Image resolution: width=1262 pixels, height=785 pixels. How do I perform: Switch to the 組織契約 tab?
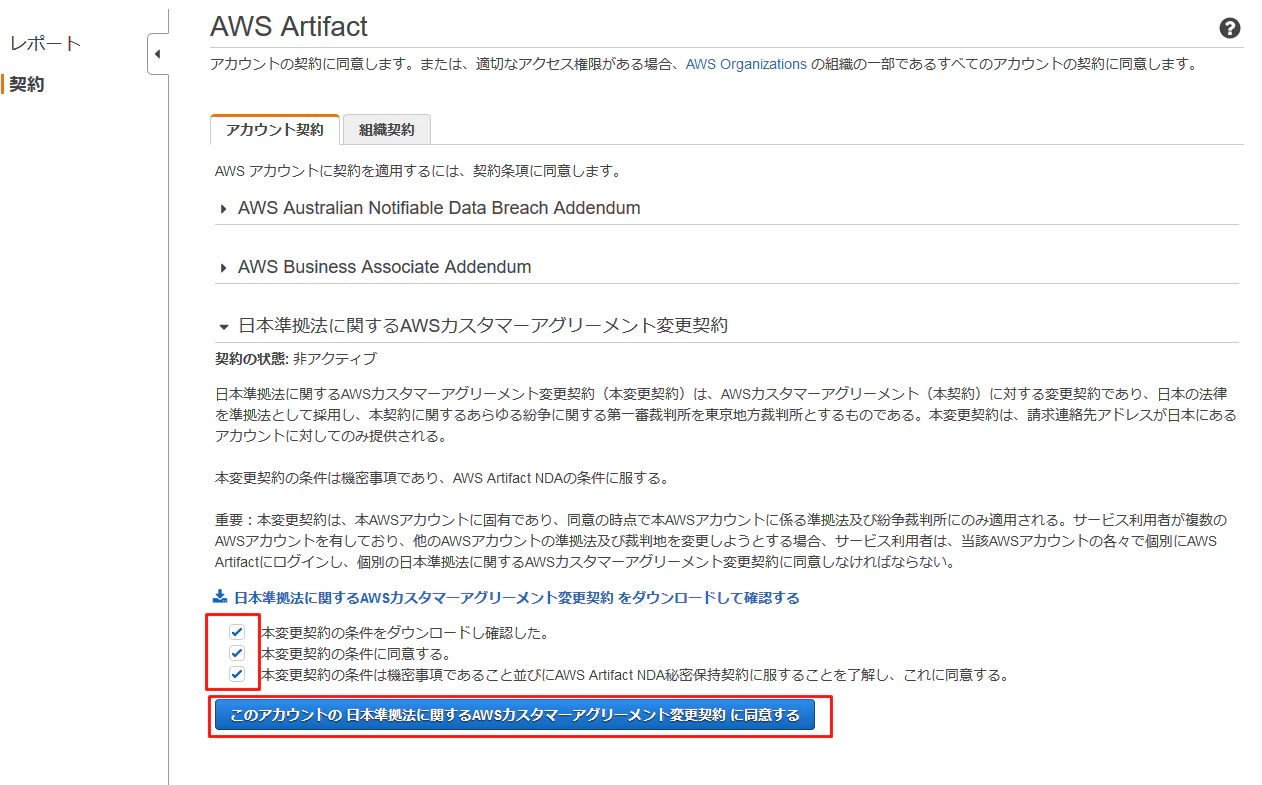point(387,130)
